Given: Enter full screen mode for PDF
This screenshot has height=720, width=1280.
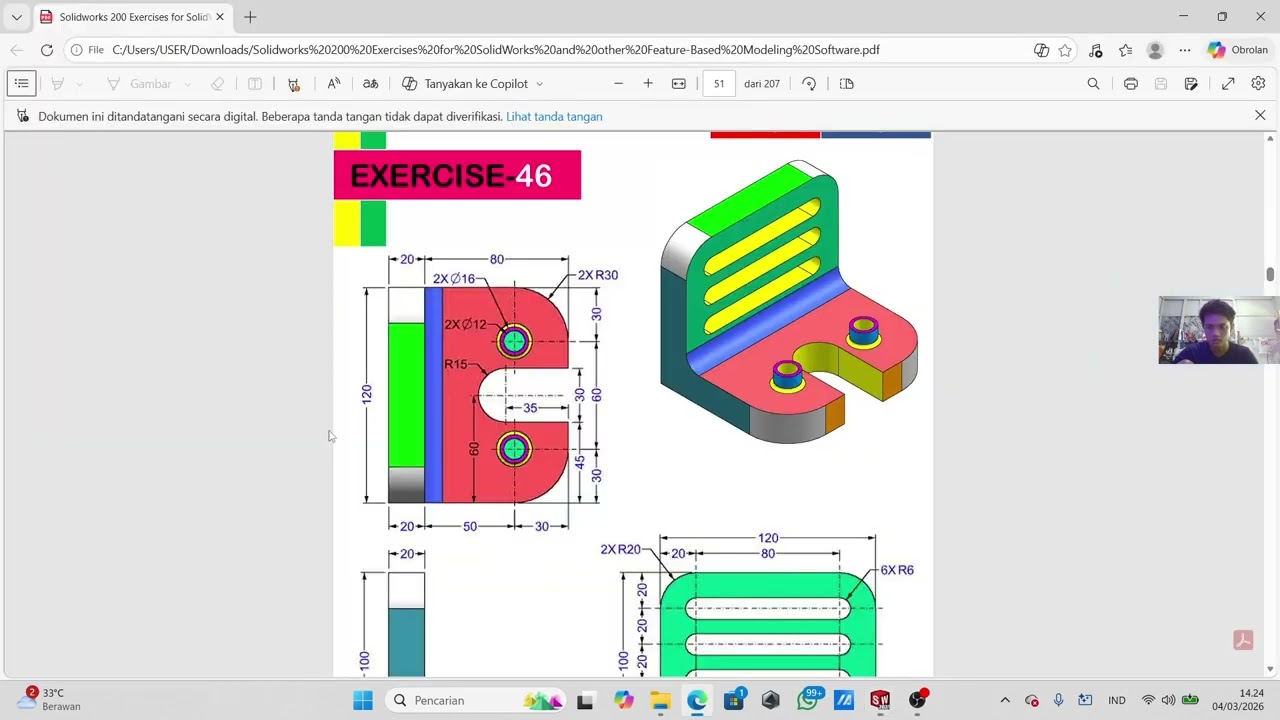Looking at the screenshot, I should (1228, 84).
